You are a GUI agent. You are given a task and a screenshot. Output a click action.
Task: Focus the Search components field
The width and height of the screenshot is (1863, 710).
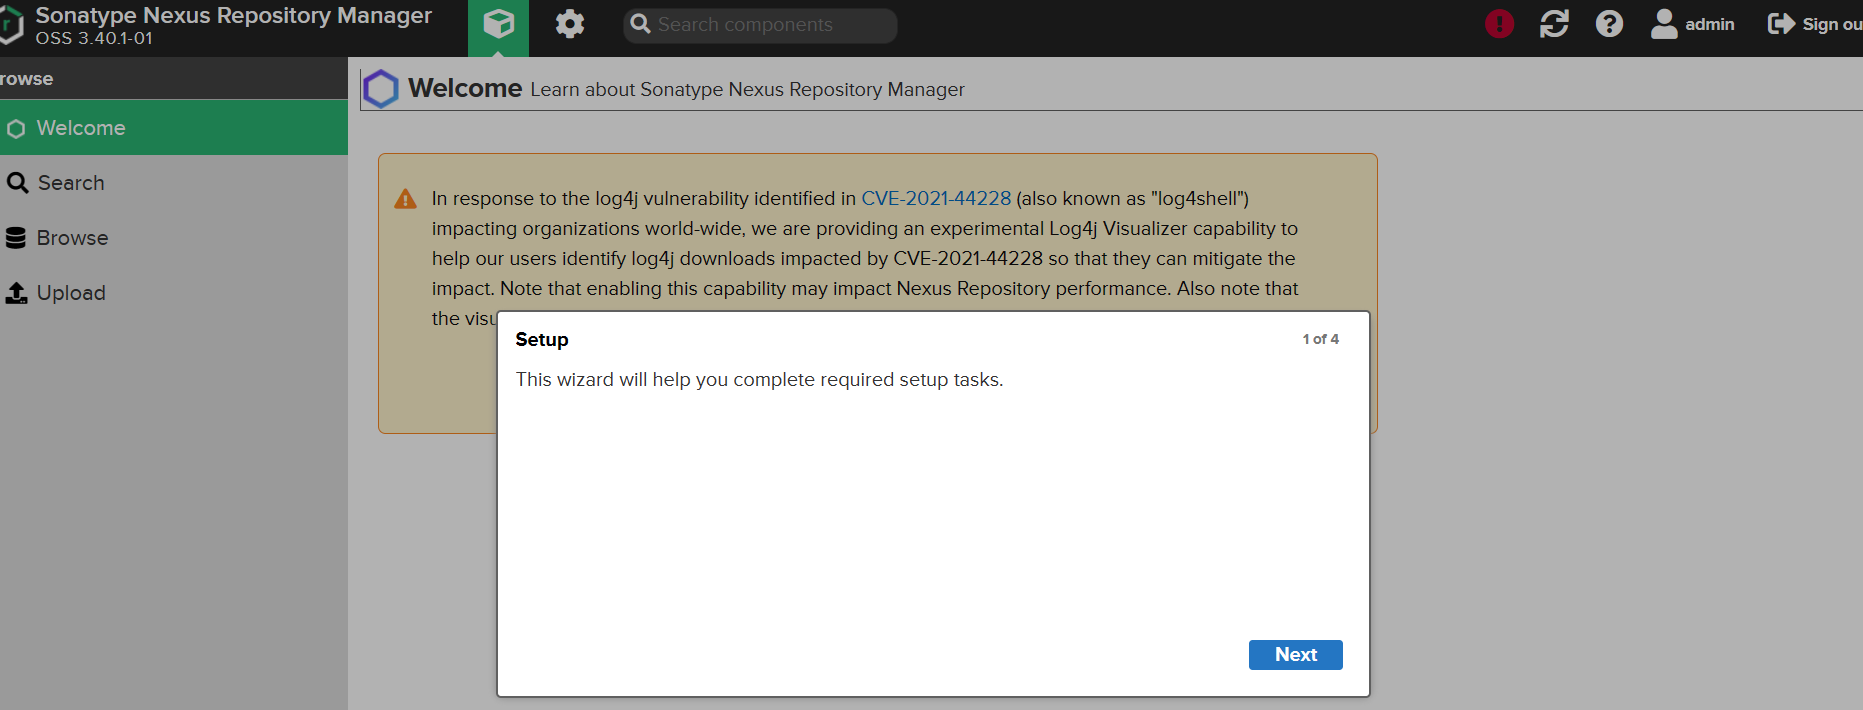click(760, 25)
